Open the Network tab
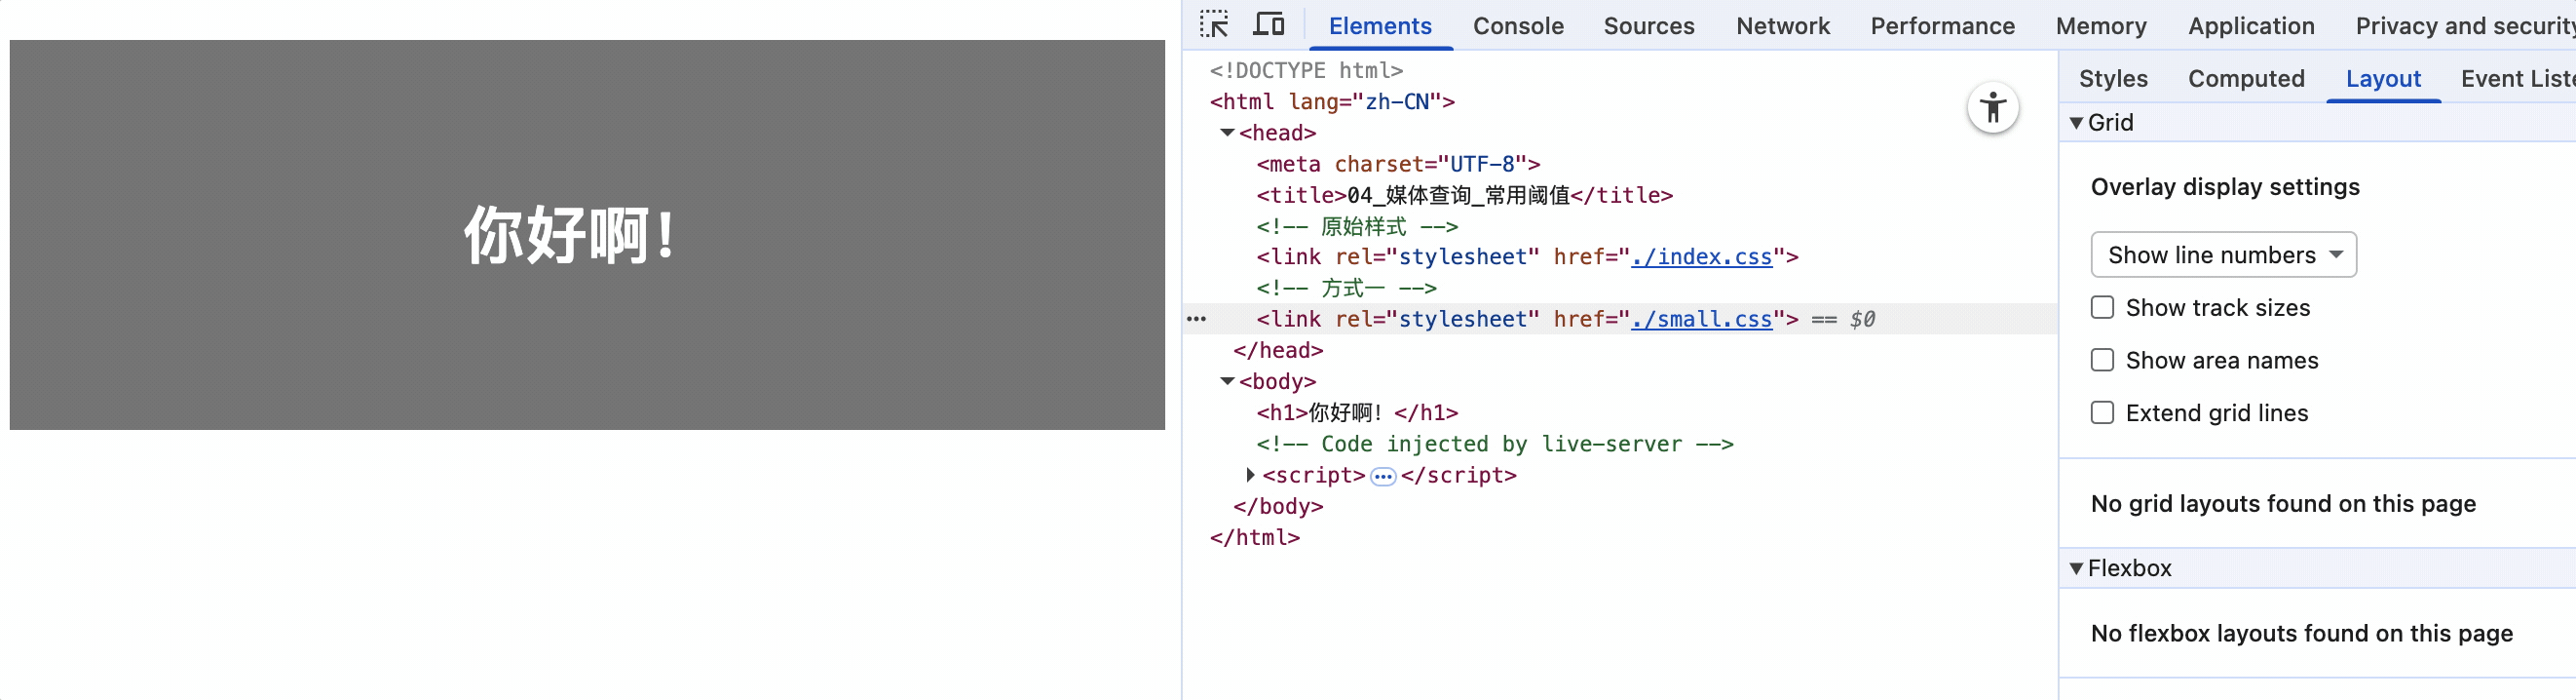Image resolution: width=2576 pixels, height=700 pixels. [1782, 26]
